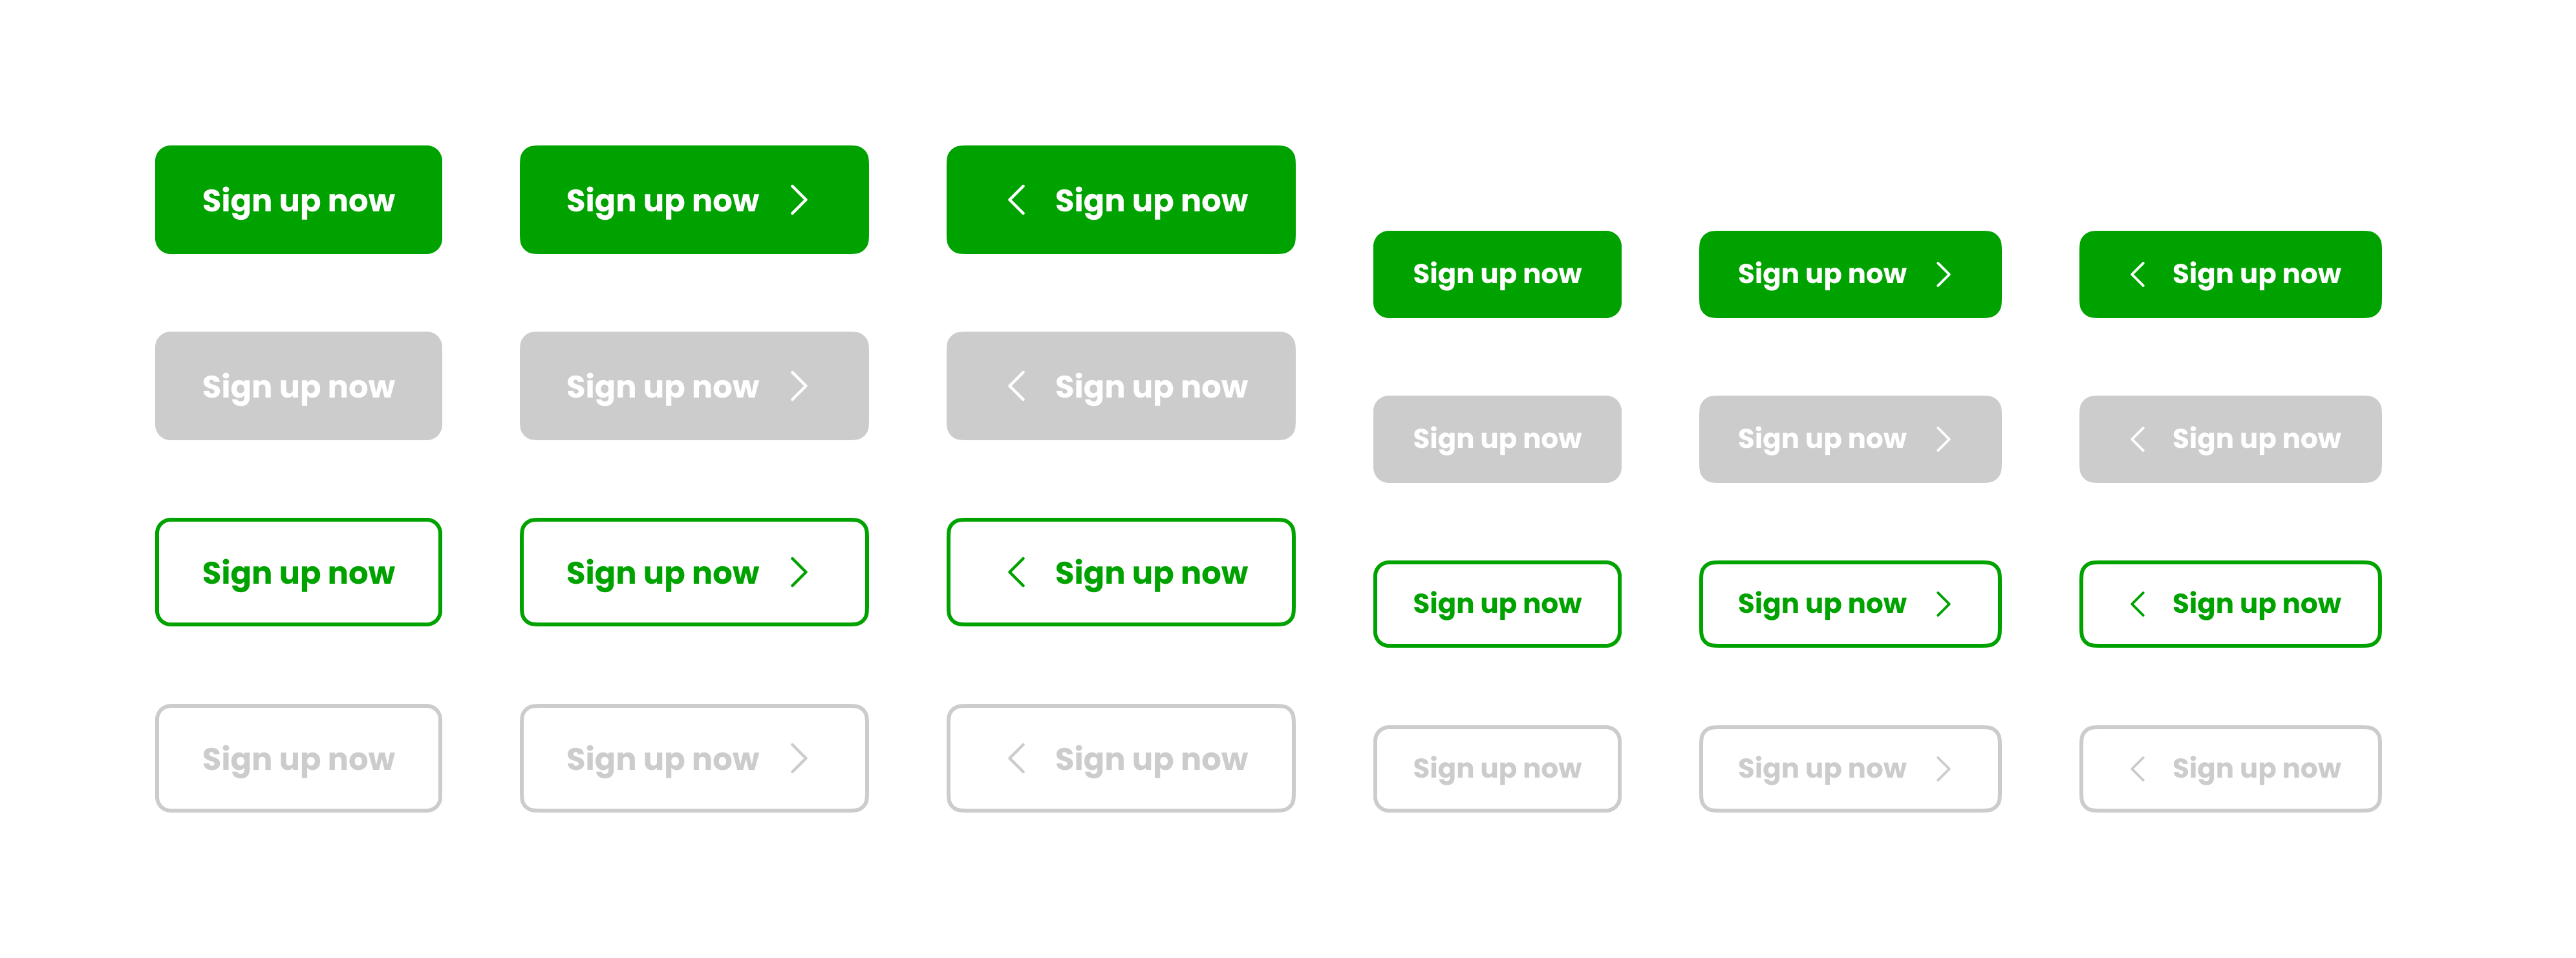The image size is (2576, 958).
Task: Click left chevron in large solid green button
Action: [x=1016, y=200]
